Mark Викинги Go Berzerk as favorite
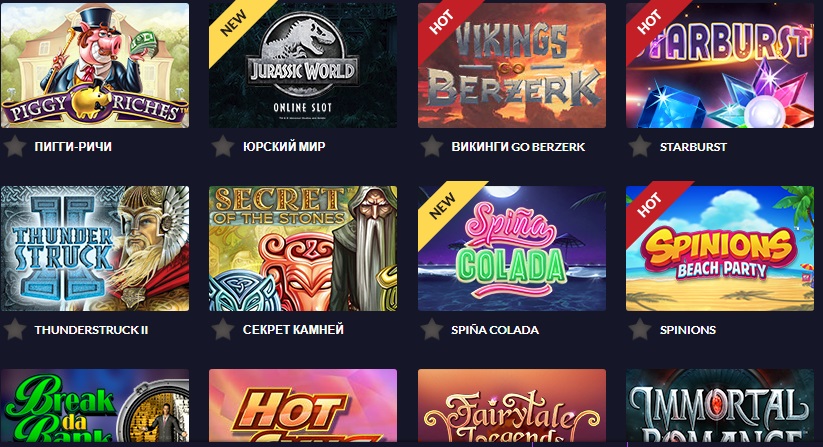Image resolution: width=823 pixels, height=447 pixels. (431, 146)
